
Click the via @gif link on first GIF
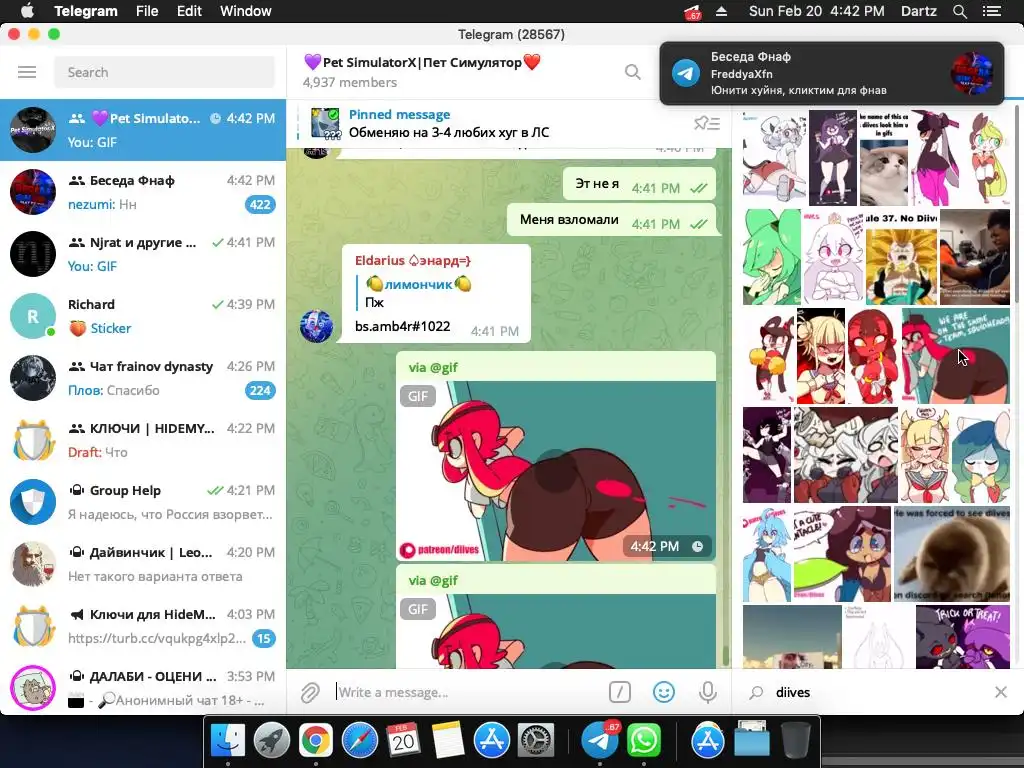(433, 367)
